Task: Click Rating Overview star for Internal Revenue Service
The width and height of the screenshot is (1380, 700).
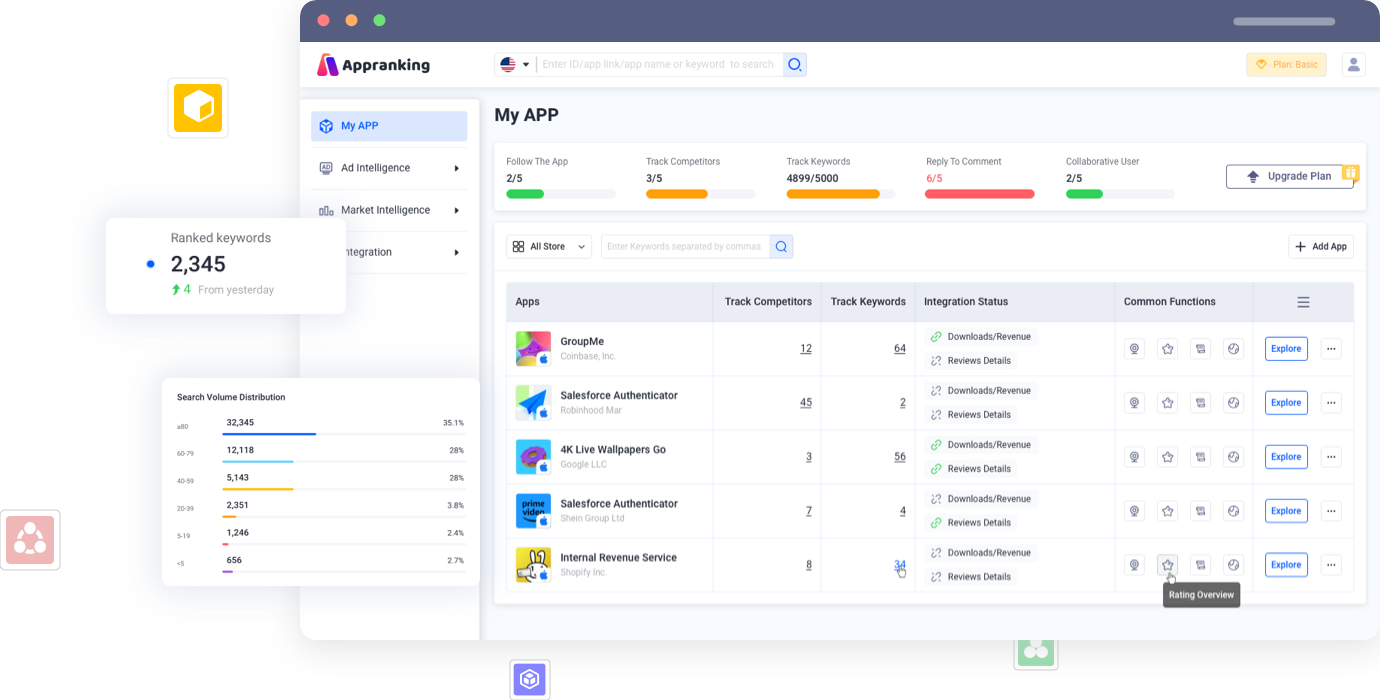Action: pyautogui.click(x=1167, y=565)
